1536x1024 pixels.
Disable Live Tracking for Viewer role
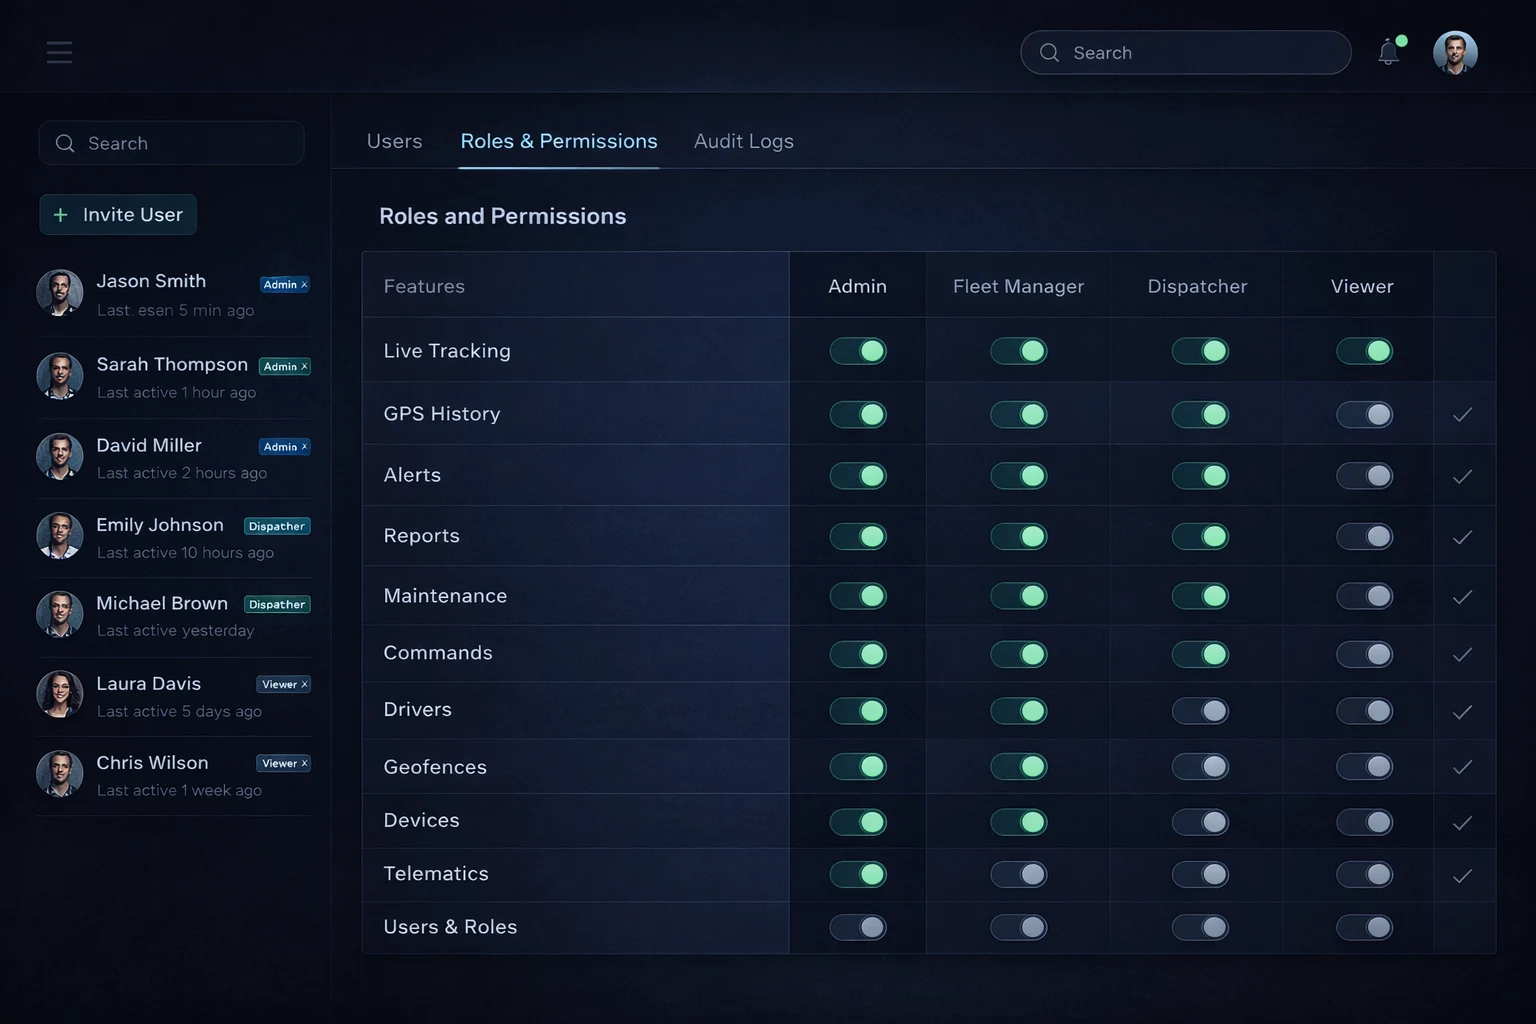pyautogui.click(x=1364, y=351)
